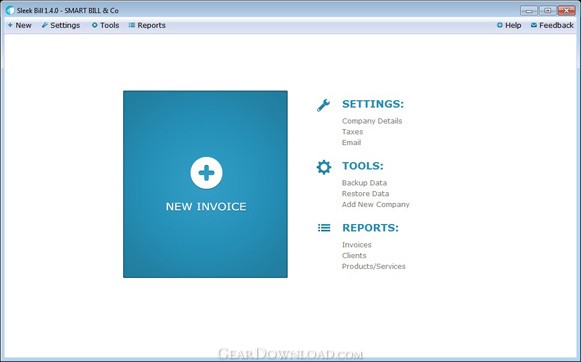
Task: View the Products/Services report
Action: (x=374, y=266)
